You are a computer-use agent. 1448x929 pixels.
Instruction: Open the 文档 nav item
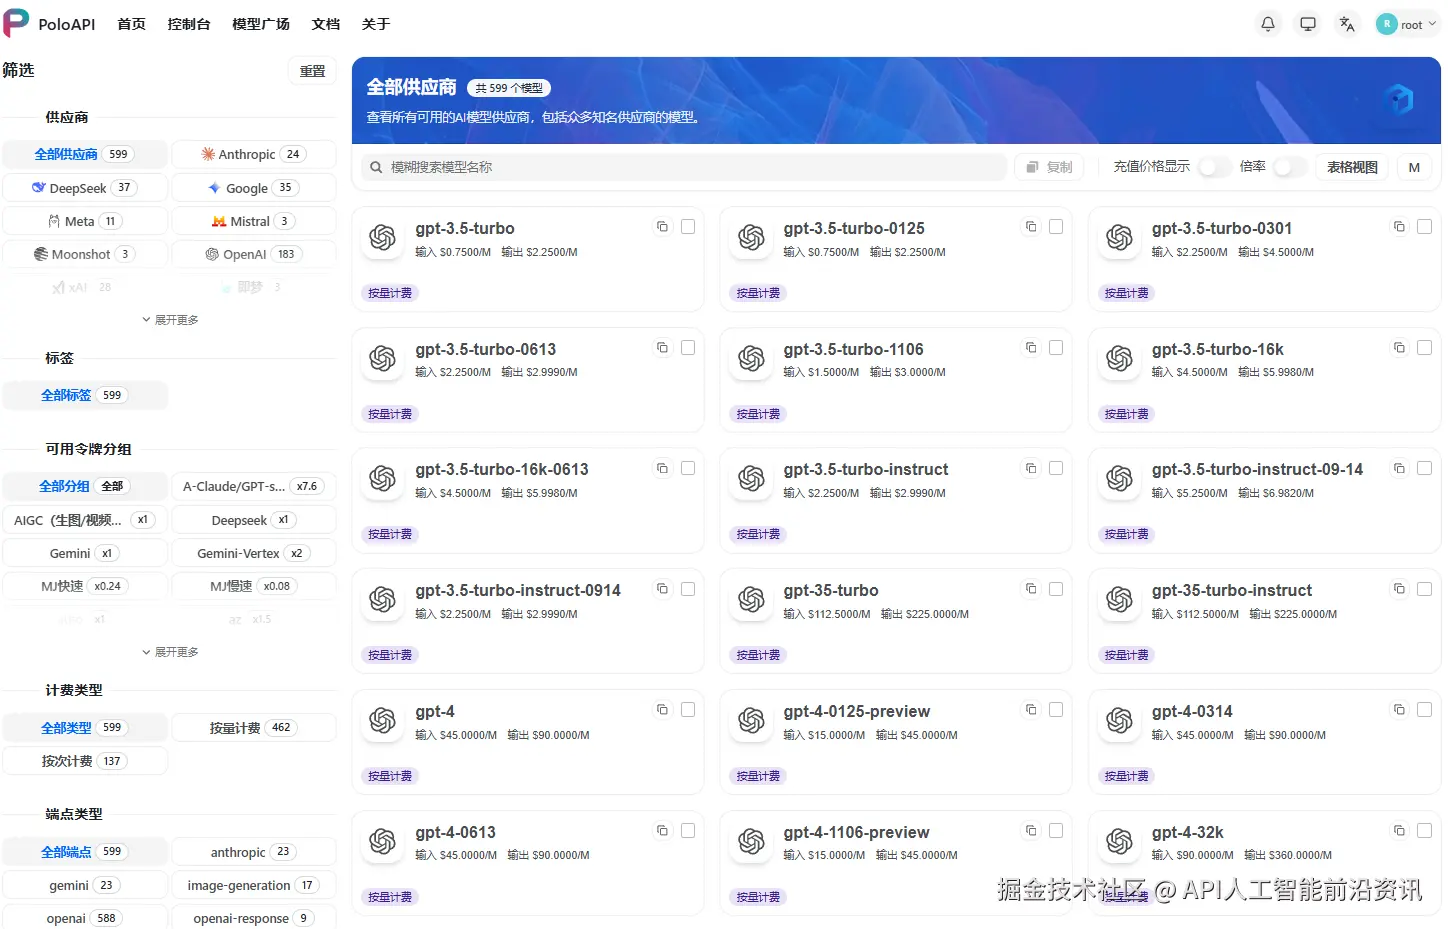[326, 24]
